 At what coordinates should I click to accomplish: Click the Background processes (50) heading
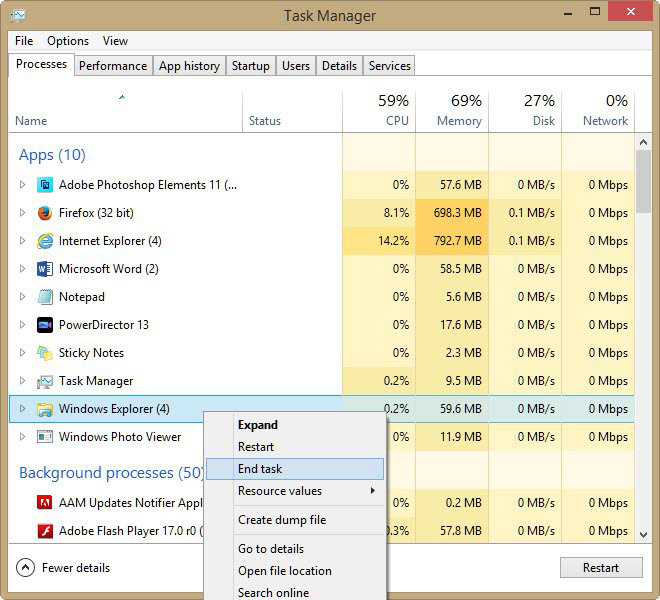tap(112, 473)
